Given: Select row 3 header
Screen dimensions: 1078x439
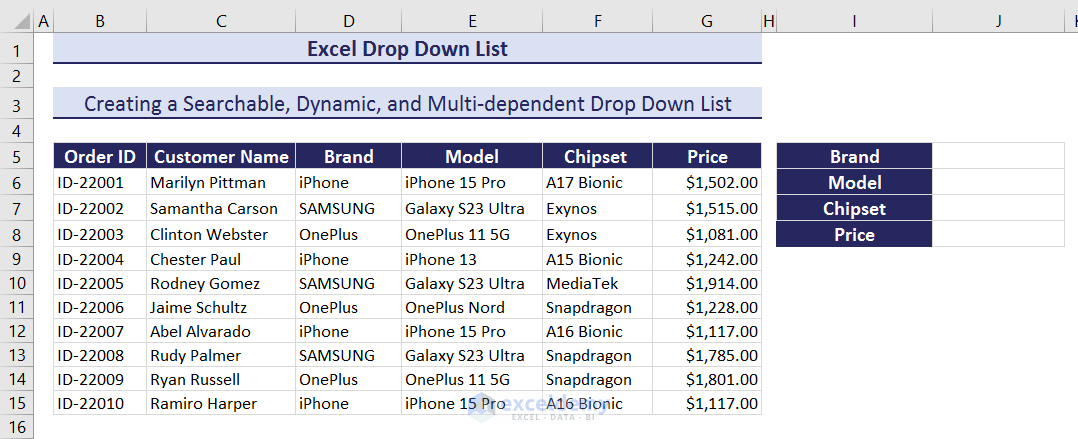Looking at the screenshot, I should click(16, 104).
